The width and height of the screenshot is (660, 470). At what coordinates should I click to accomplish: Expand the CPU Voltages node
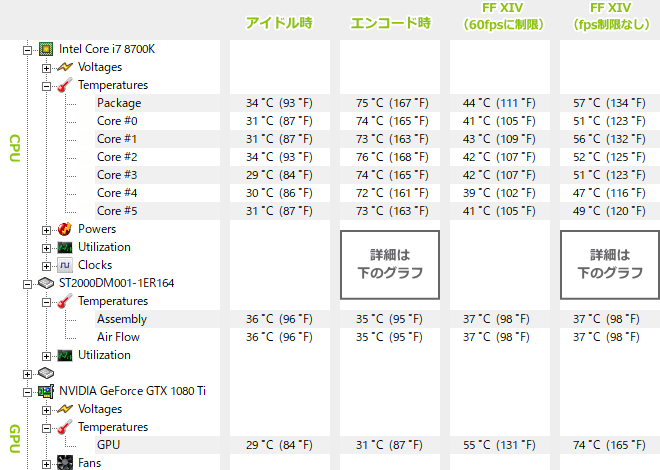click(46, 68)
